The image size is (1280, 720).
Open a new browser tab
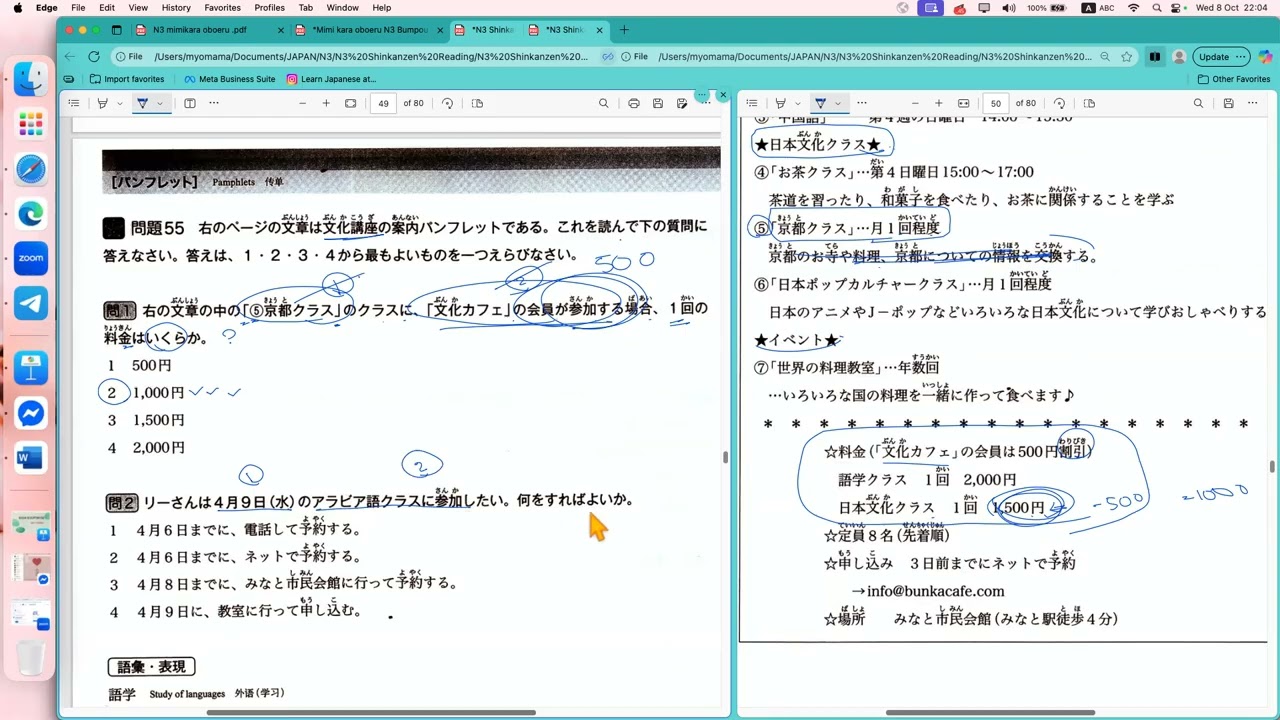pos(624,30)
